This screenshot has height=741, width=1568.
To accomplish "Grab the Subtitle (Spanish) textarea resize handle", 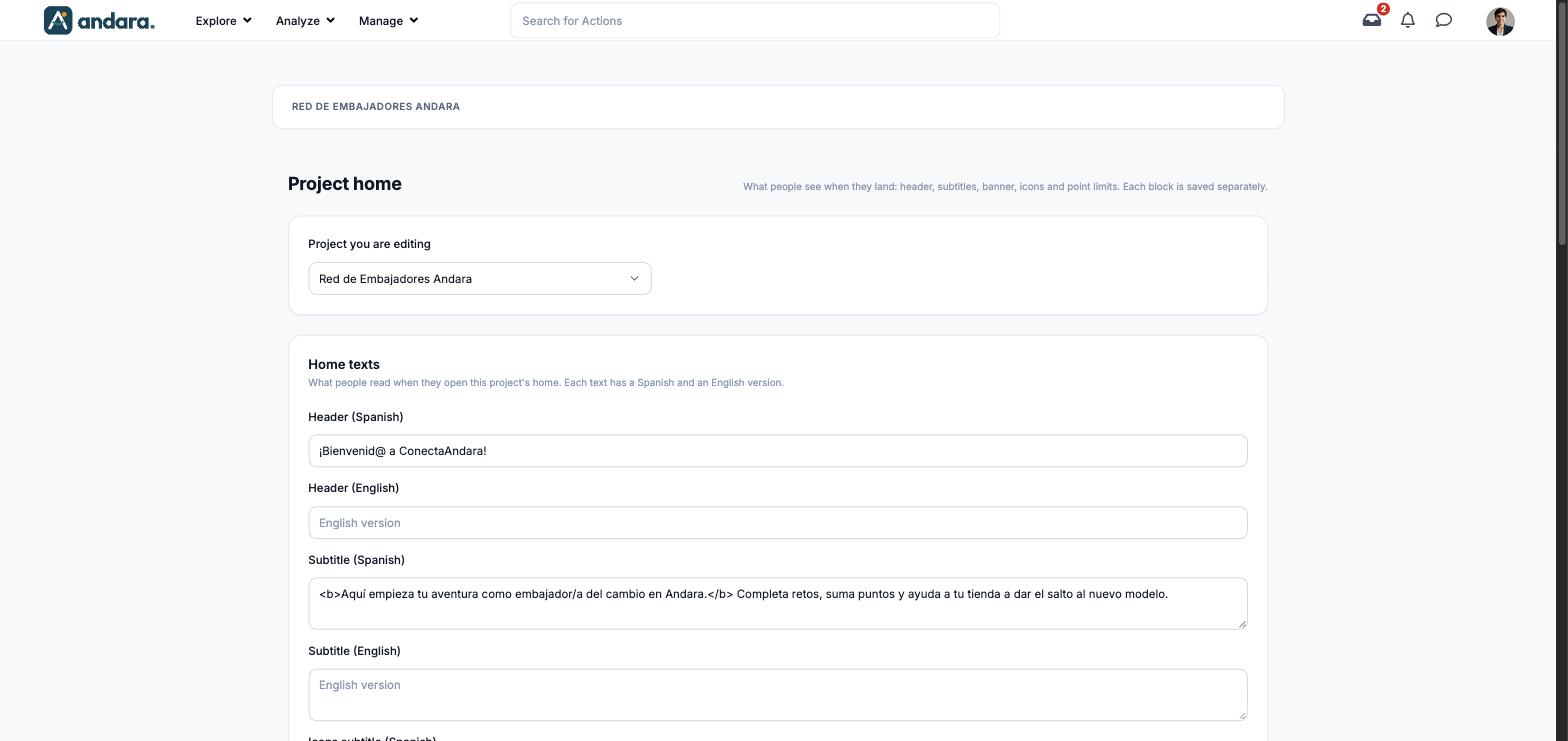I will pos(1242,624).
